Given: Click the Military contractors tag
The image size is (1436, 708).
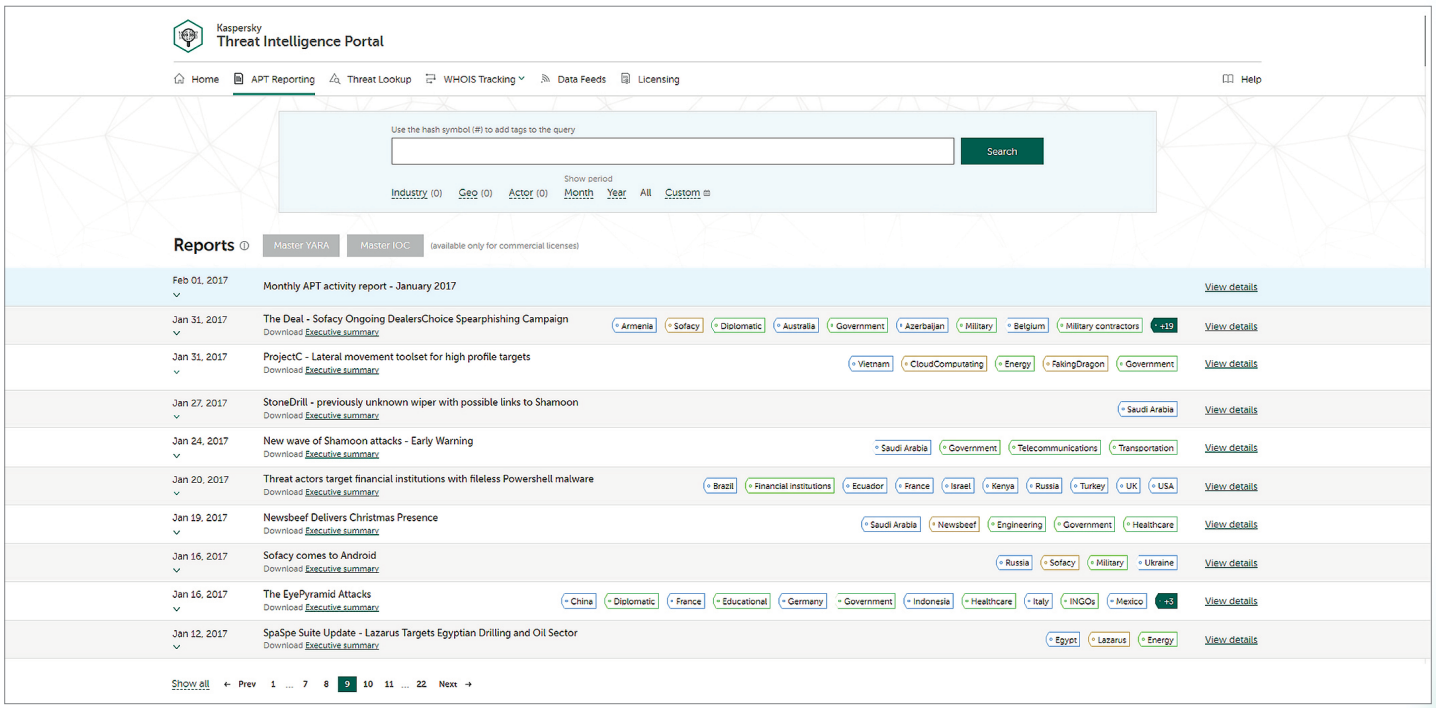Looking at the screenshot, I should pos(1100,326).
